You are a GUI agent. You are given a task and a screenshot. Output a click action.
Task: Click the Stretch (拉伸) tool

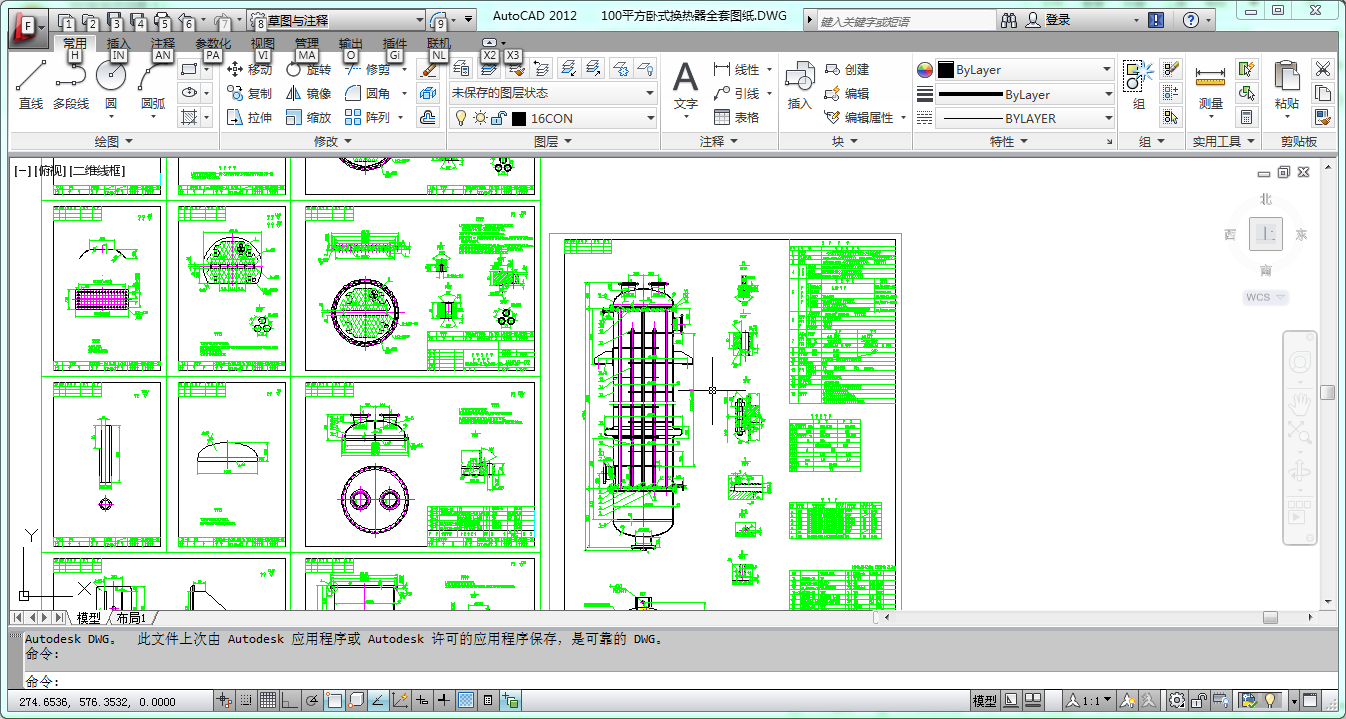click(249, 117)
